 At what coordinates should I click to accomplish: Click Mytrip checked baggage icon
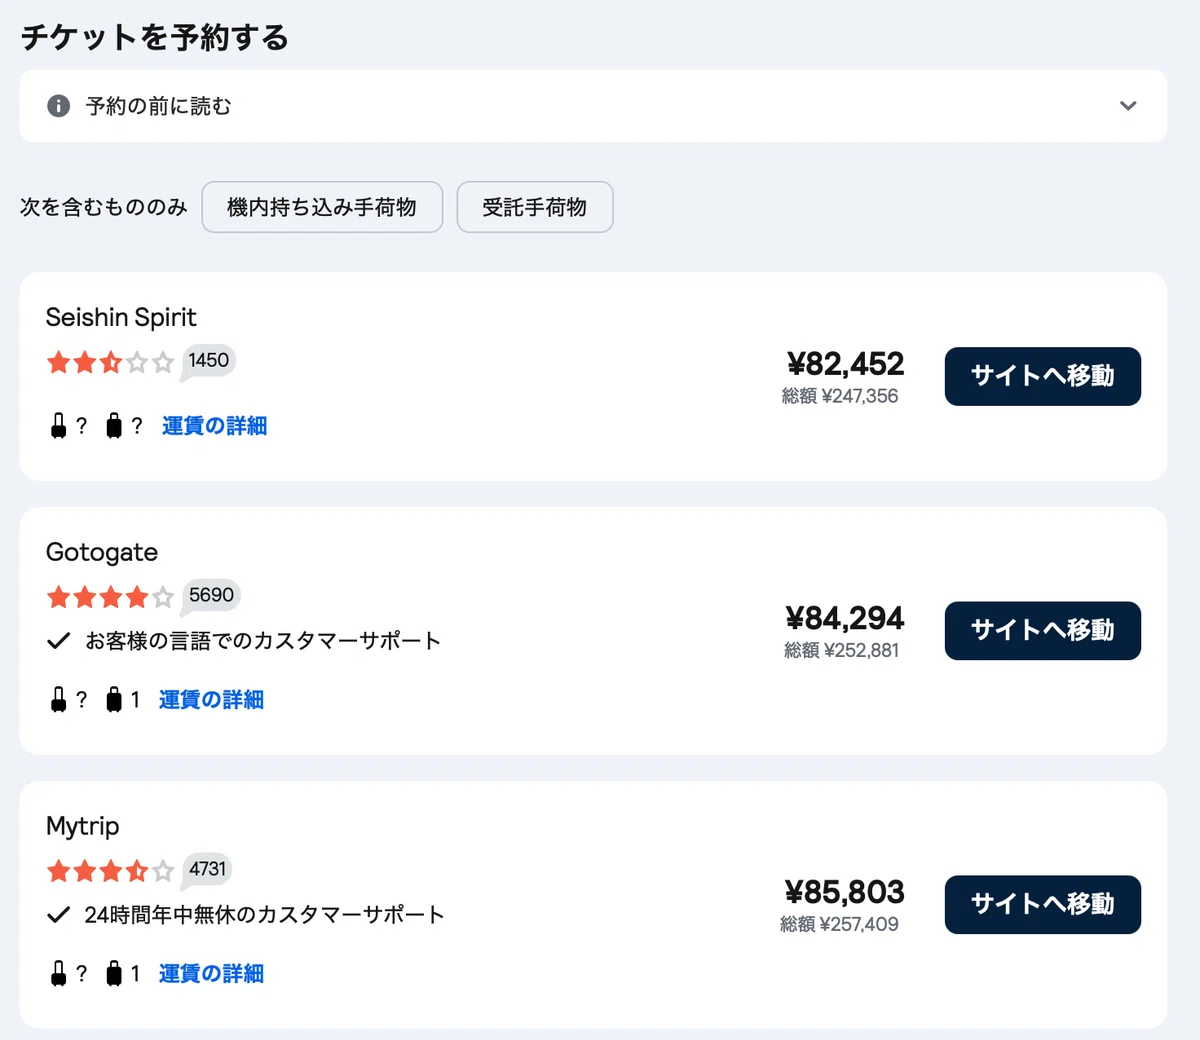click(114, 974)
